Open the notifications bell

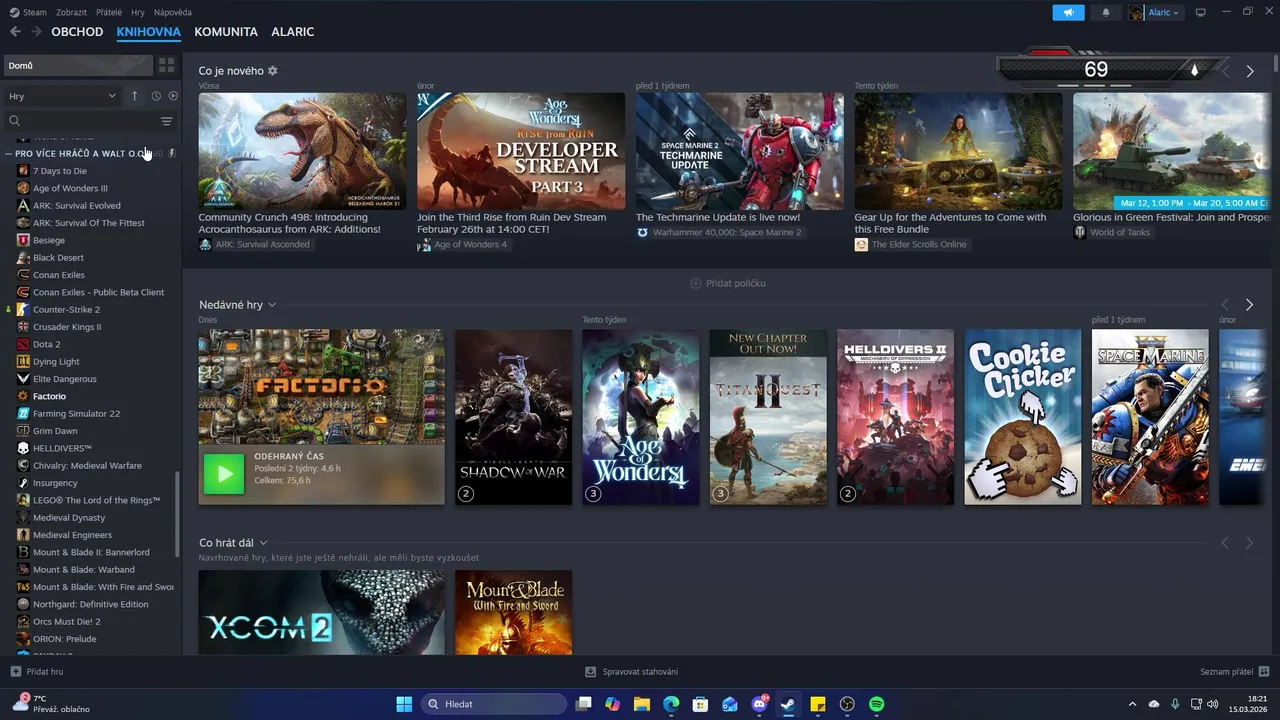(1105, 12)
